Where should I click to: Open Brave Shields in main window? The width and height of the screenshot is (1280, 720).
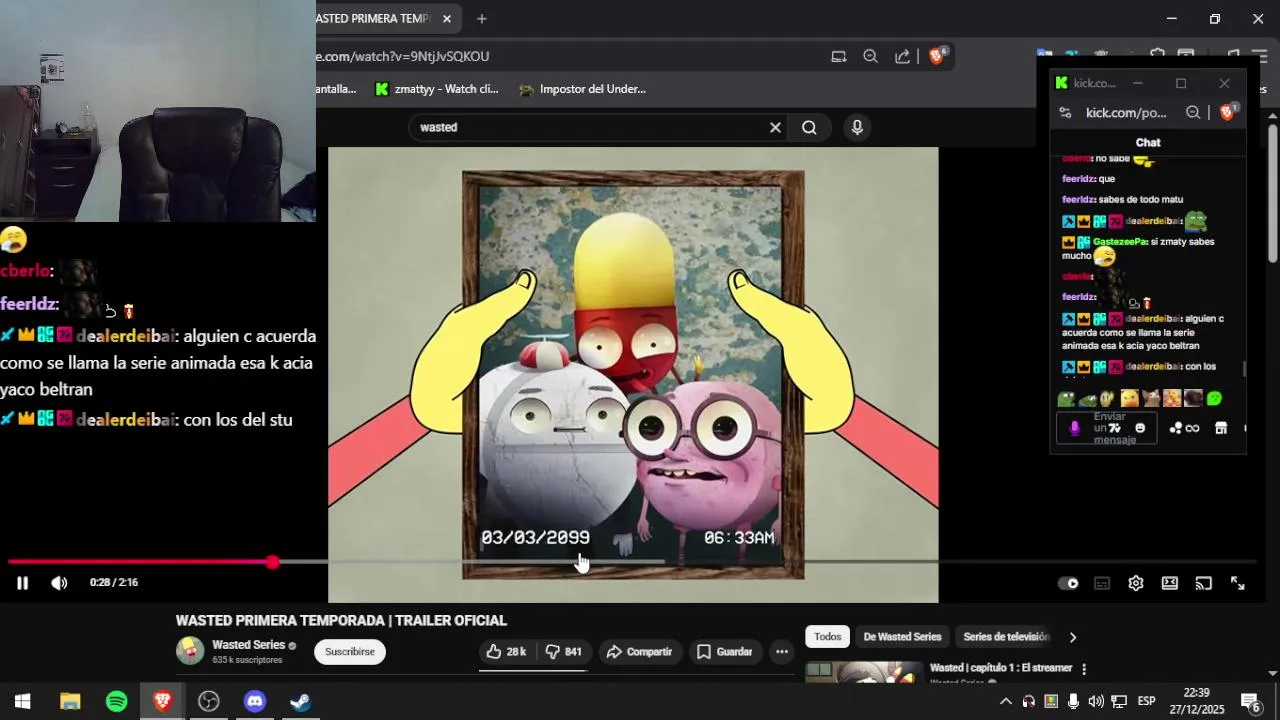click(937, 56)
